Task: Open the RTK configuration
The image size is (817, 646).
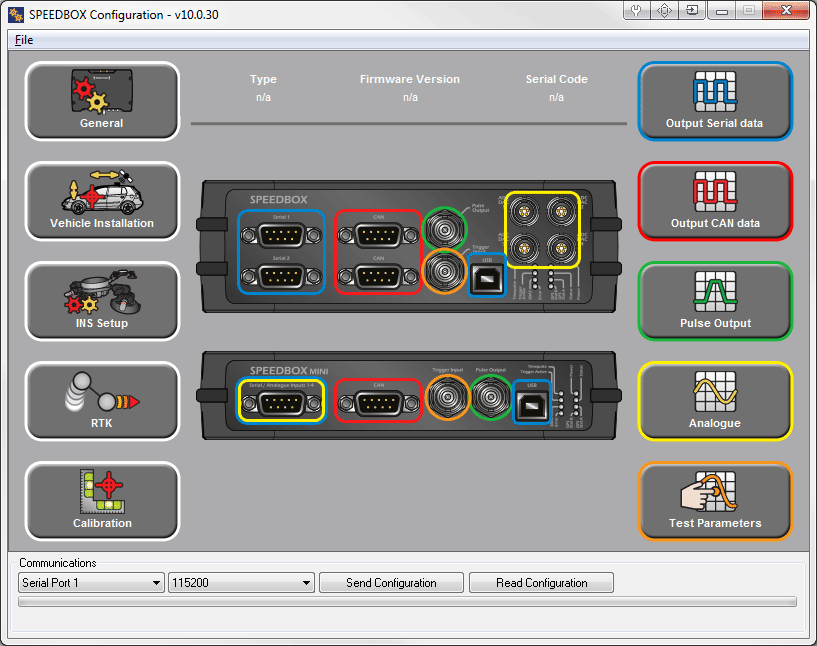Action: [x=102, y=401]
